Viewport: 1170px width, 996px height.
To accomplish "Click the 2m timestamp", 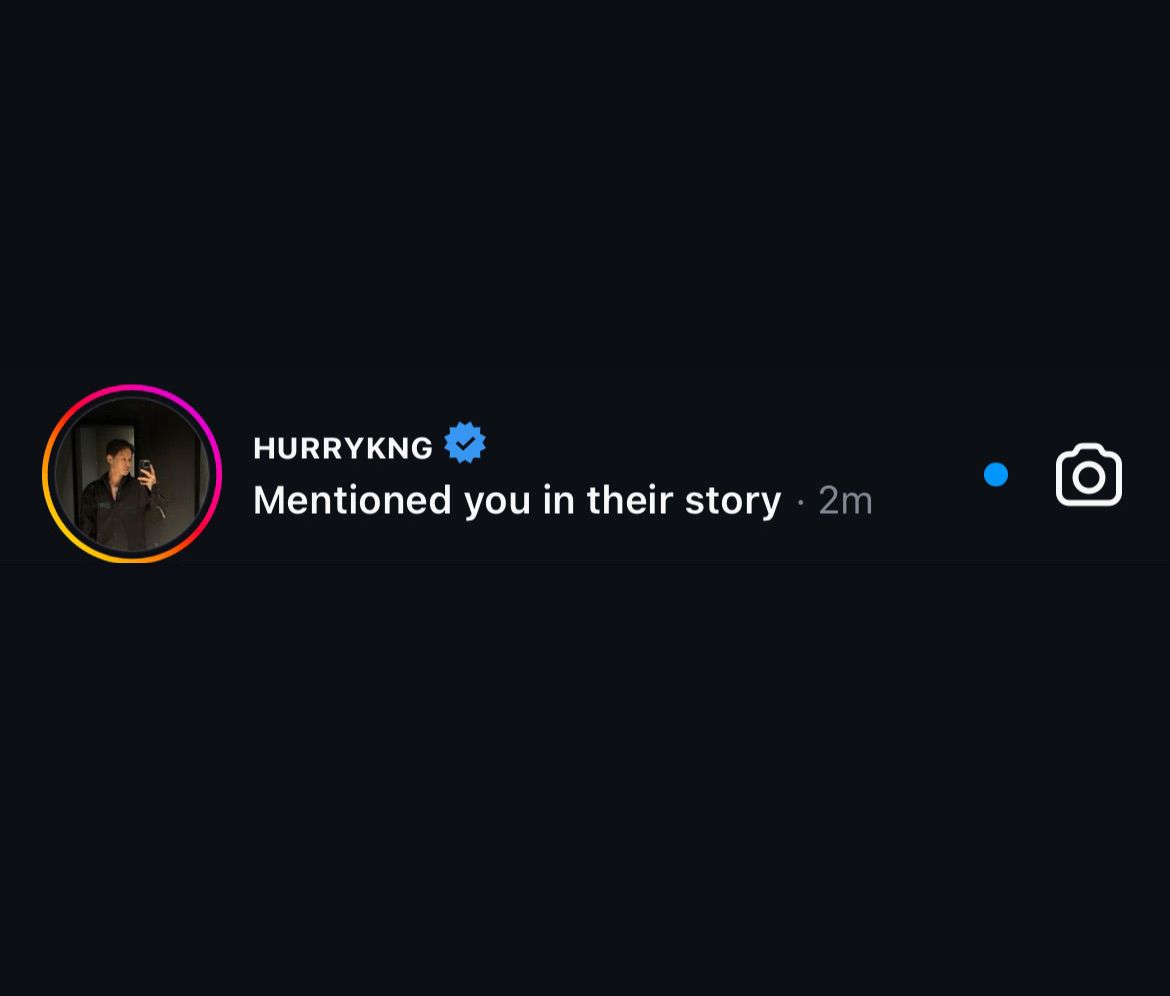I will (845, 501).
